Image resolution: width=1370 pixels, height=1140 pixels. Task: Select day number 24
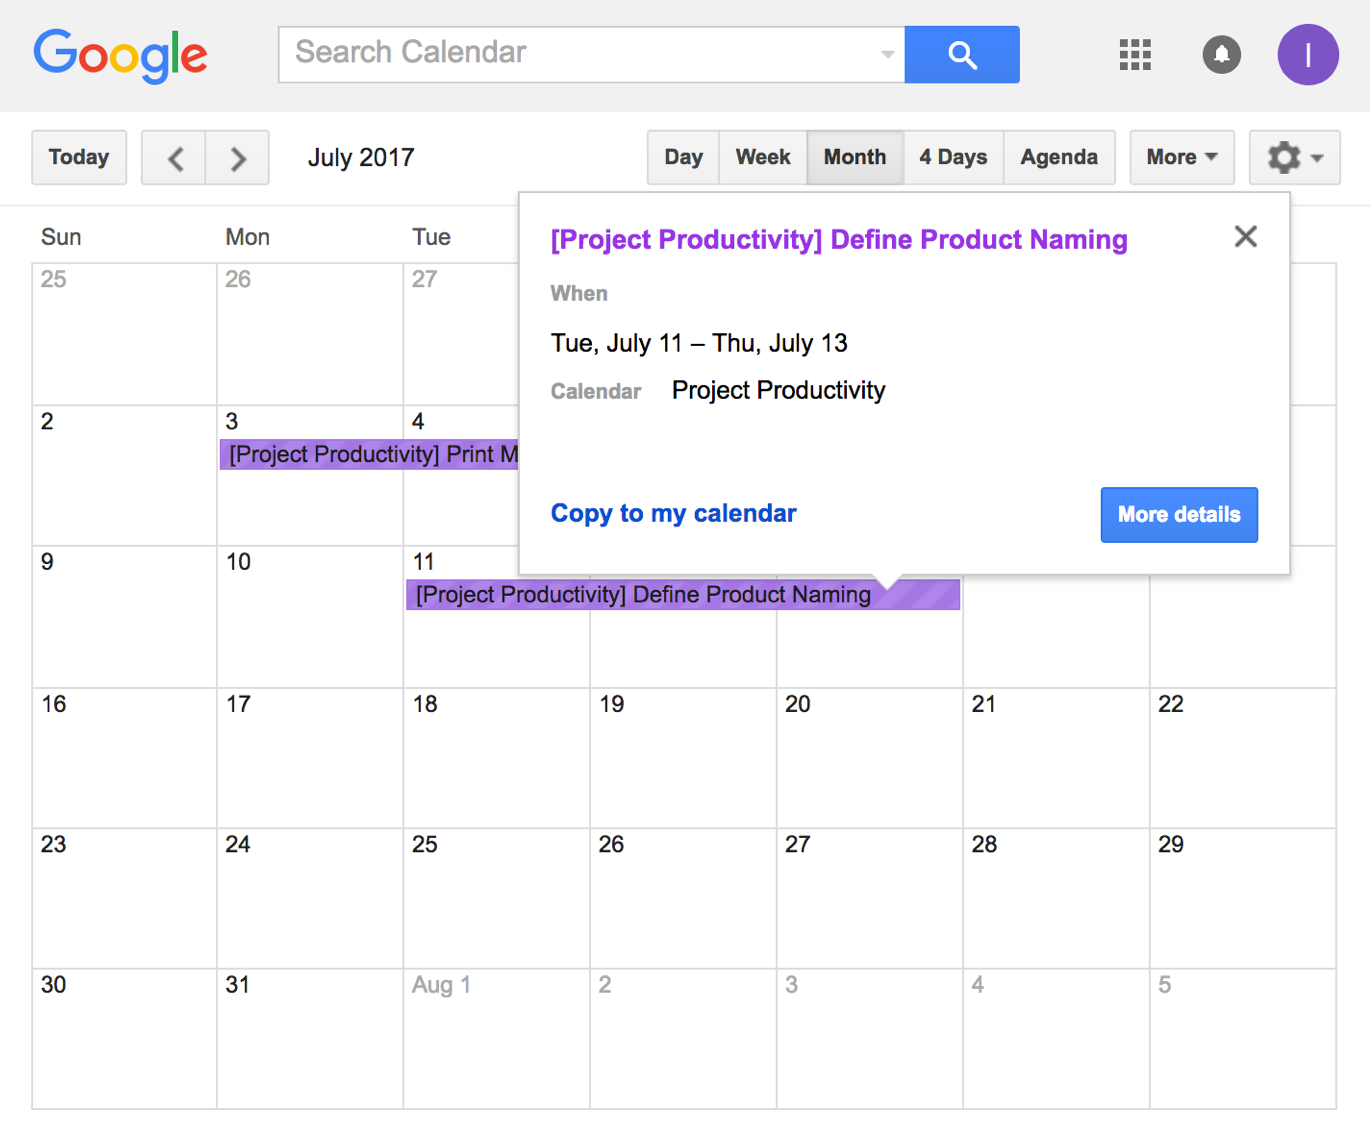(x=238, y=845)
